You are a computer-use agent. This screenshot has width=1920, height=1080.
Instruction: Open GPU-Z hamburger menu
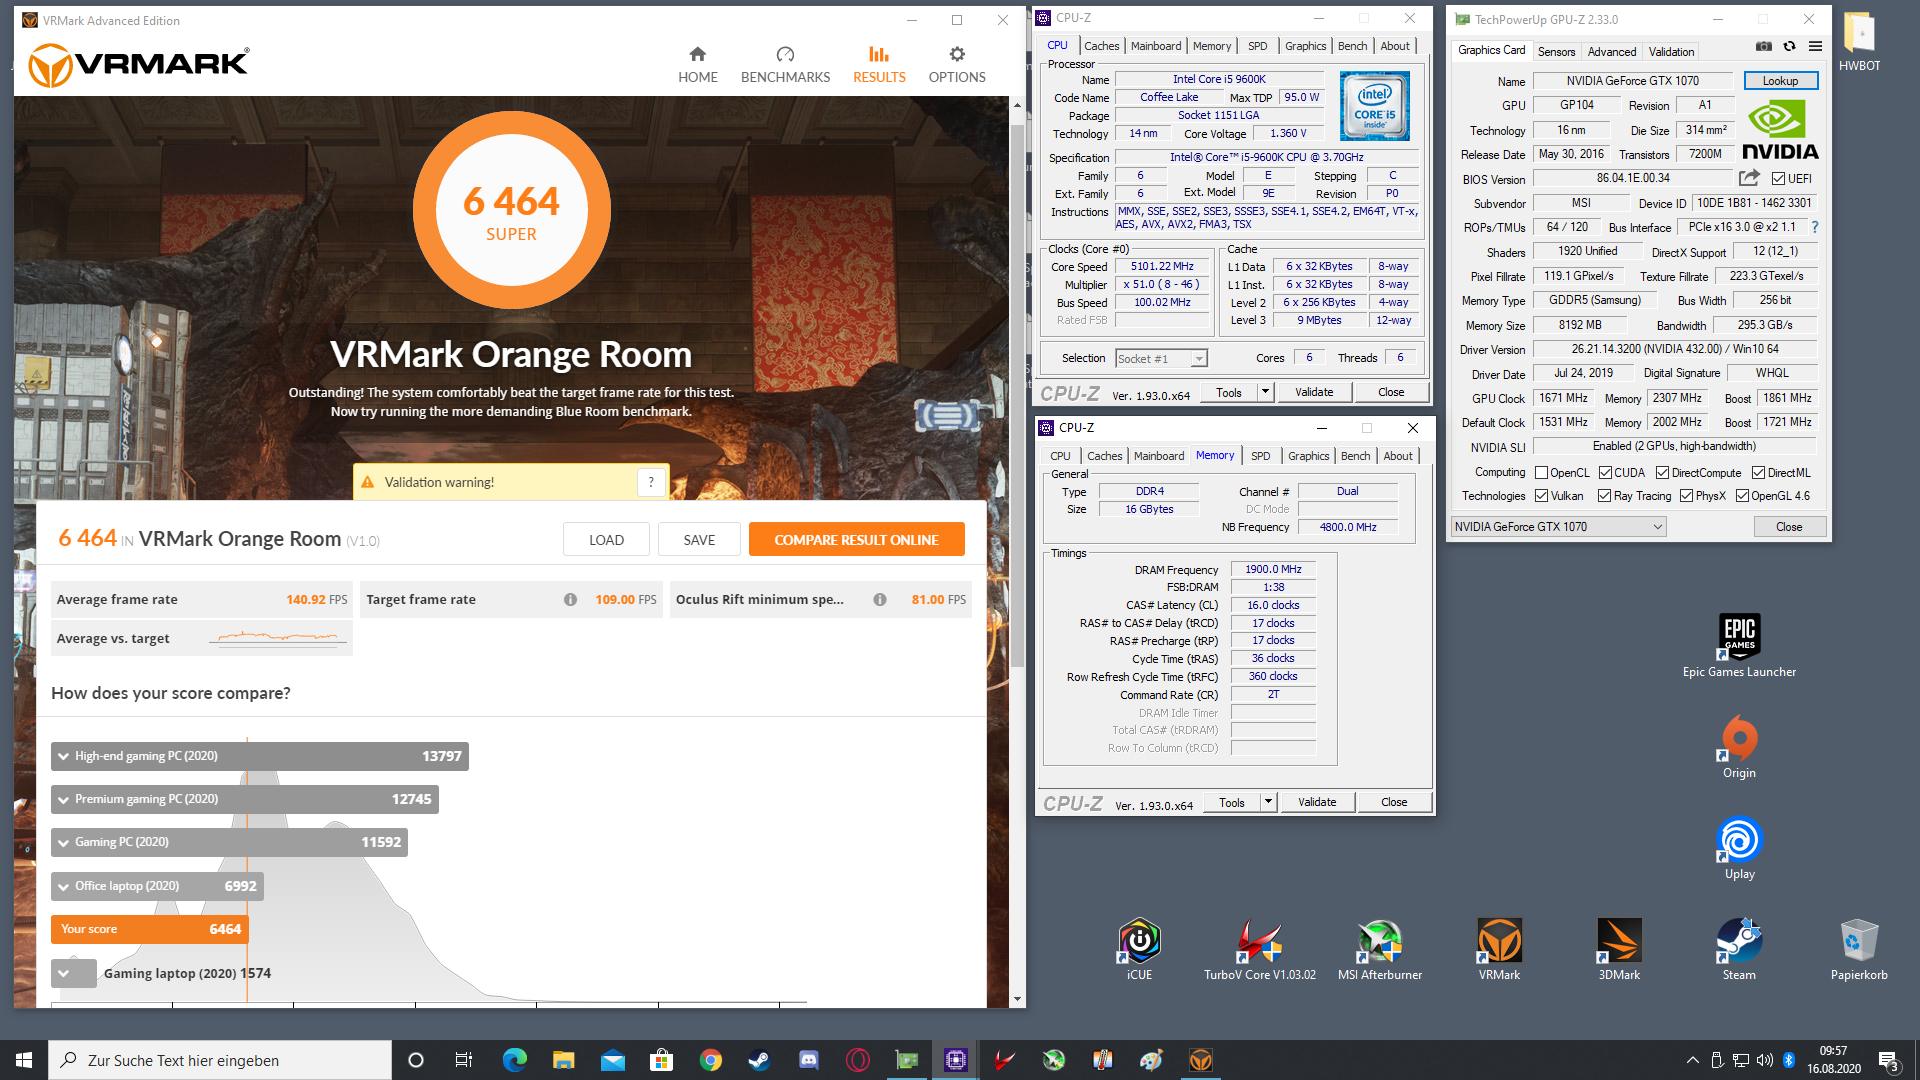[x=1816, y=47]
